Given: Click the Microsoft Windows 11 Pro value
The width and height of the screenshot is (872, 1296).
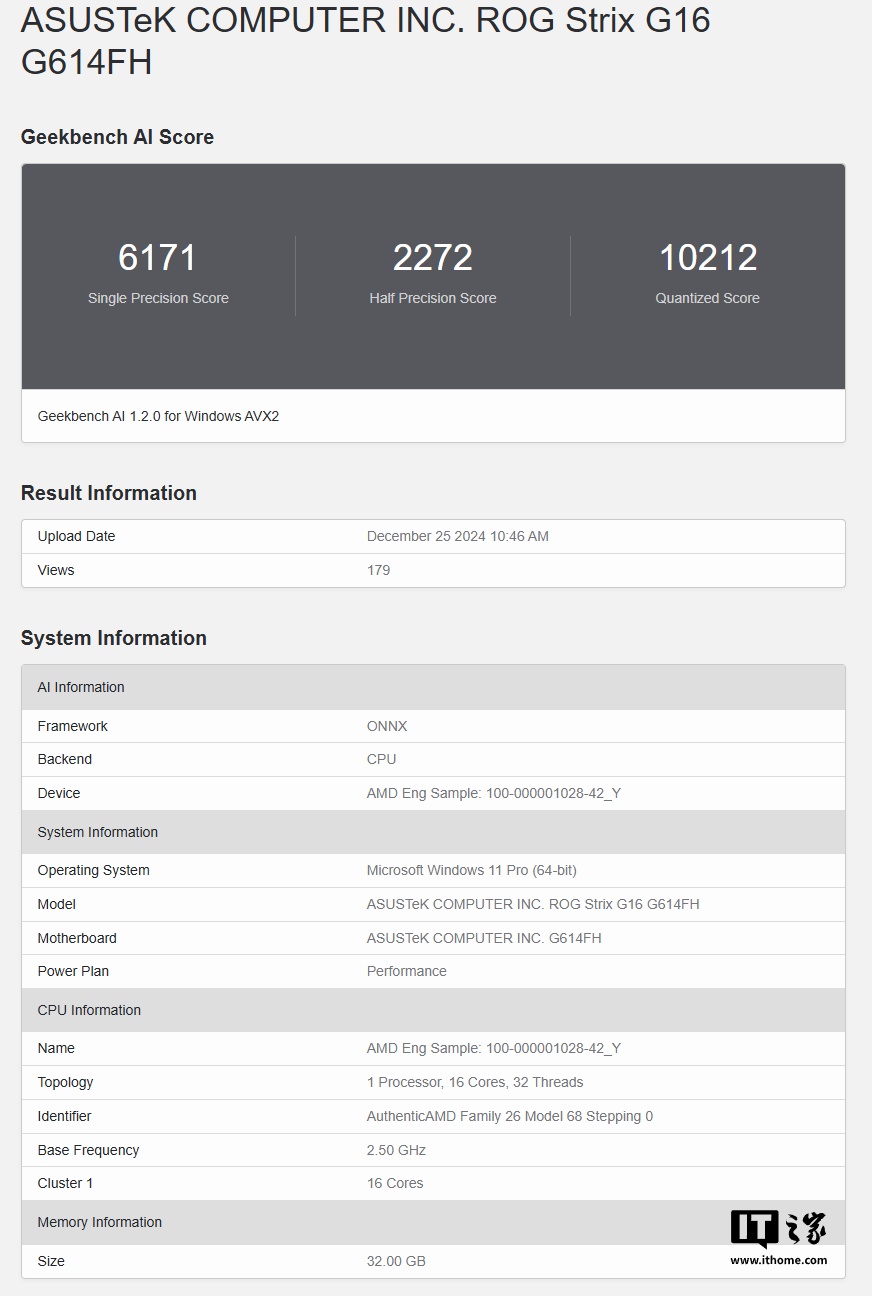Looking at the screenshot, I should pyautogui.click(x=471, y=870).
